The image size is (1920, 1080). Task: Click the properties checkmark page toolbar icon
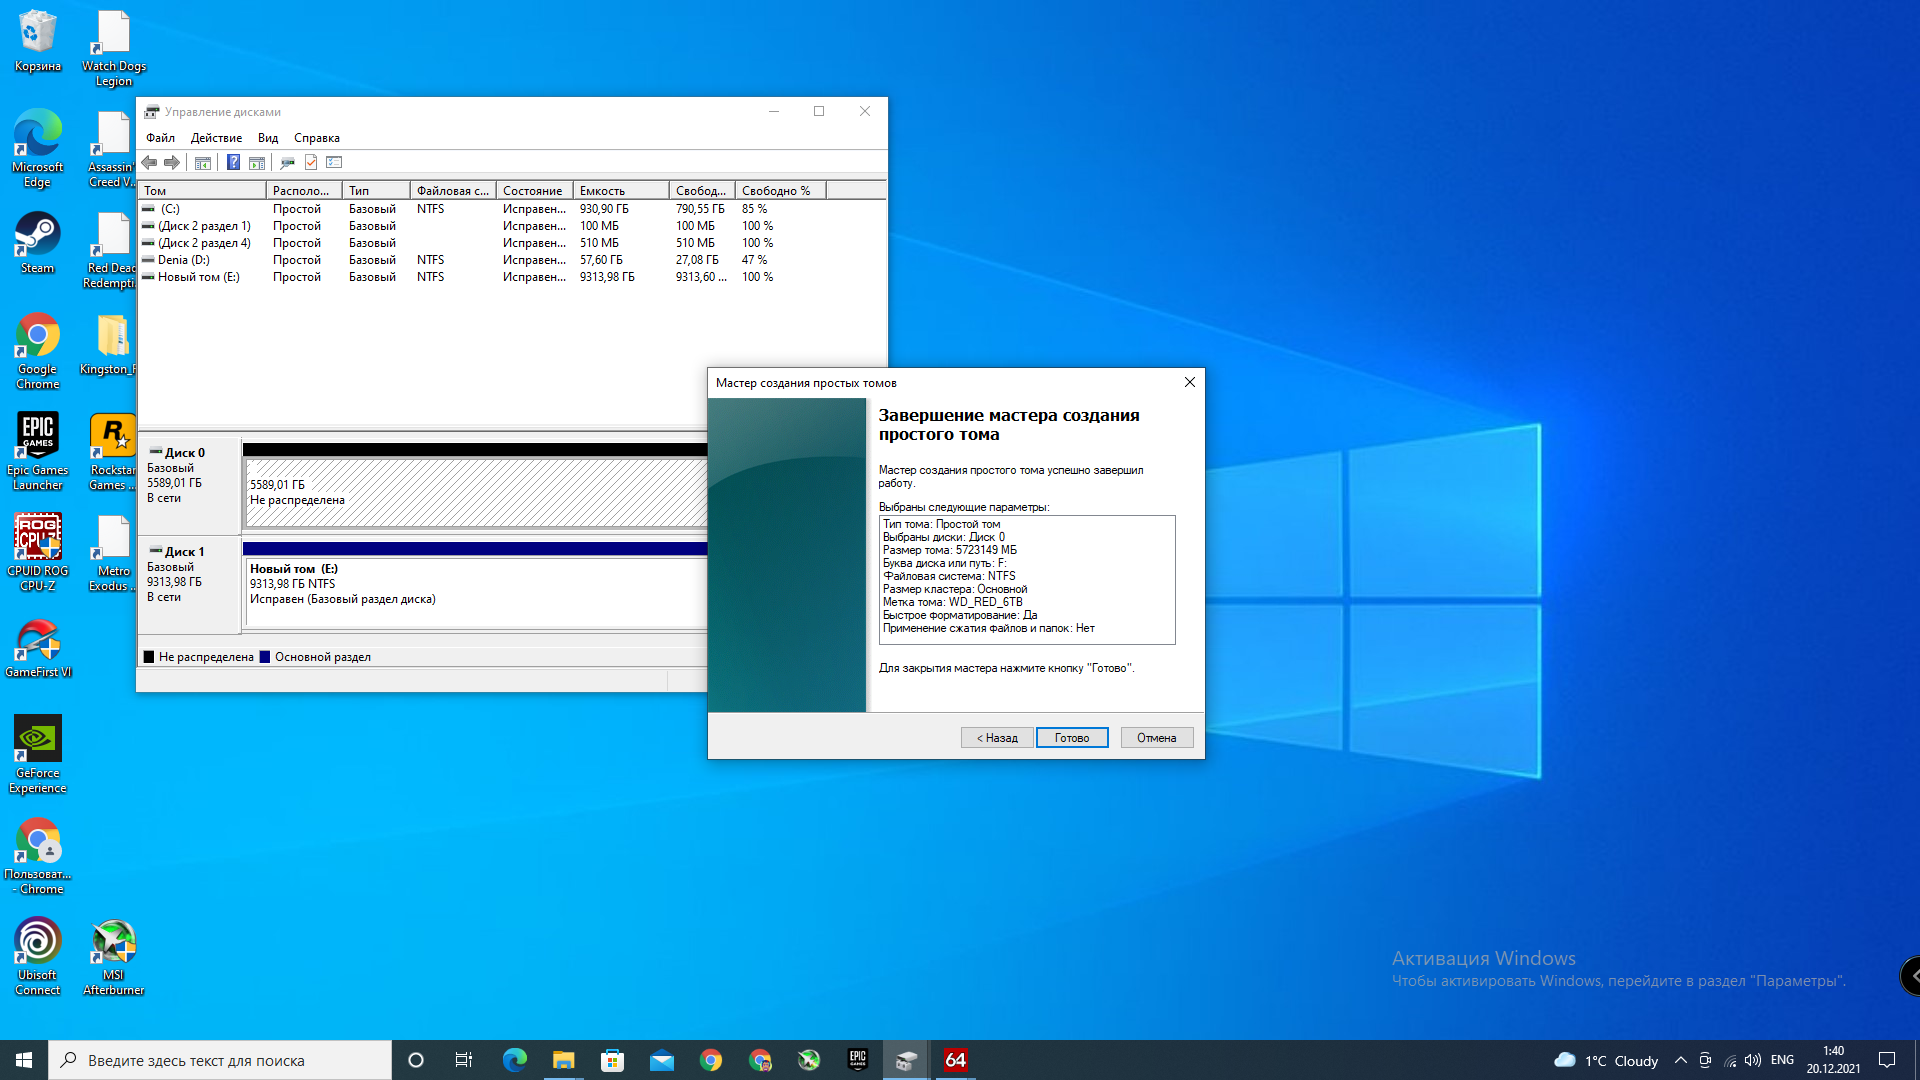coord(311,163)
